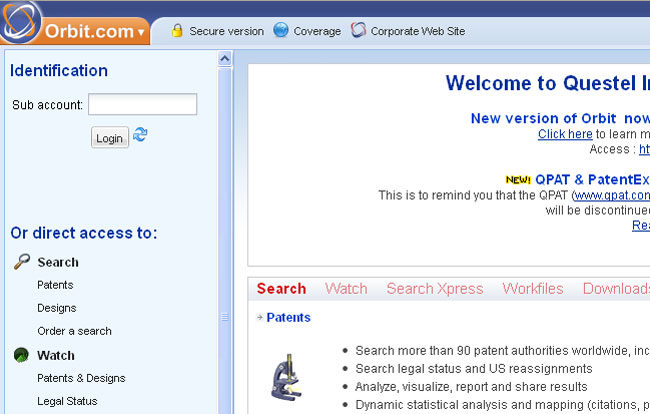Click the 'Analyze, visualize, report and share results' text
Viewport: 650px width, 414px height.
tap(471, 387)
